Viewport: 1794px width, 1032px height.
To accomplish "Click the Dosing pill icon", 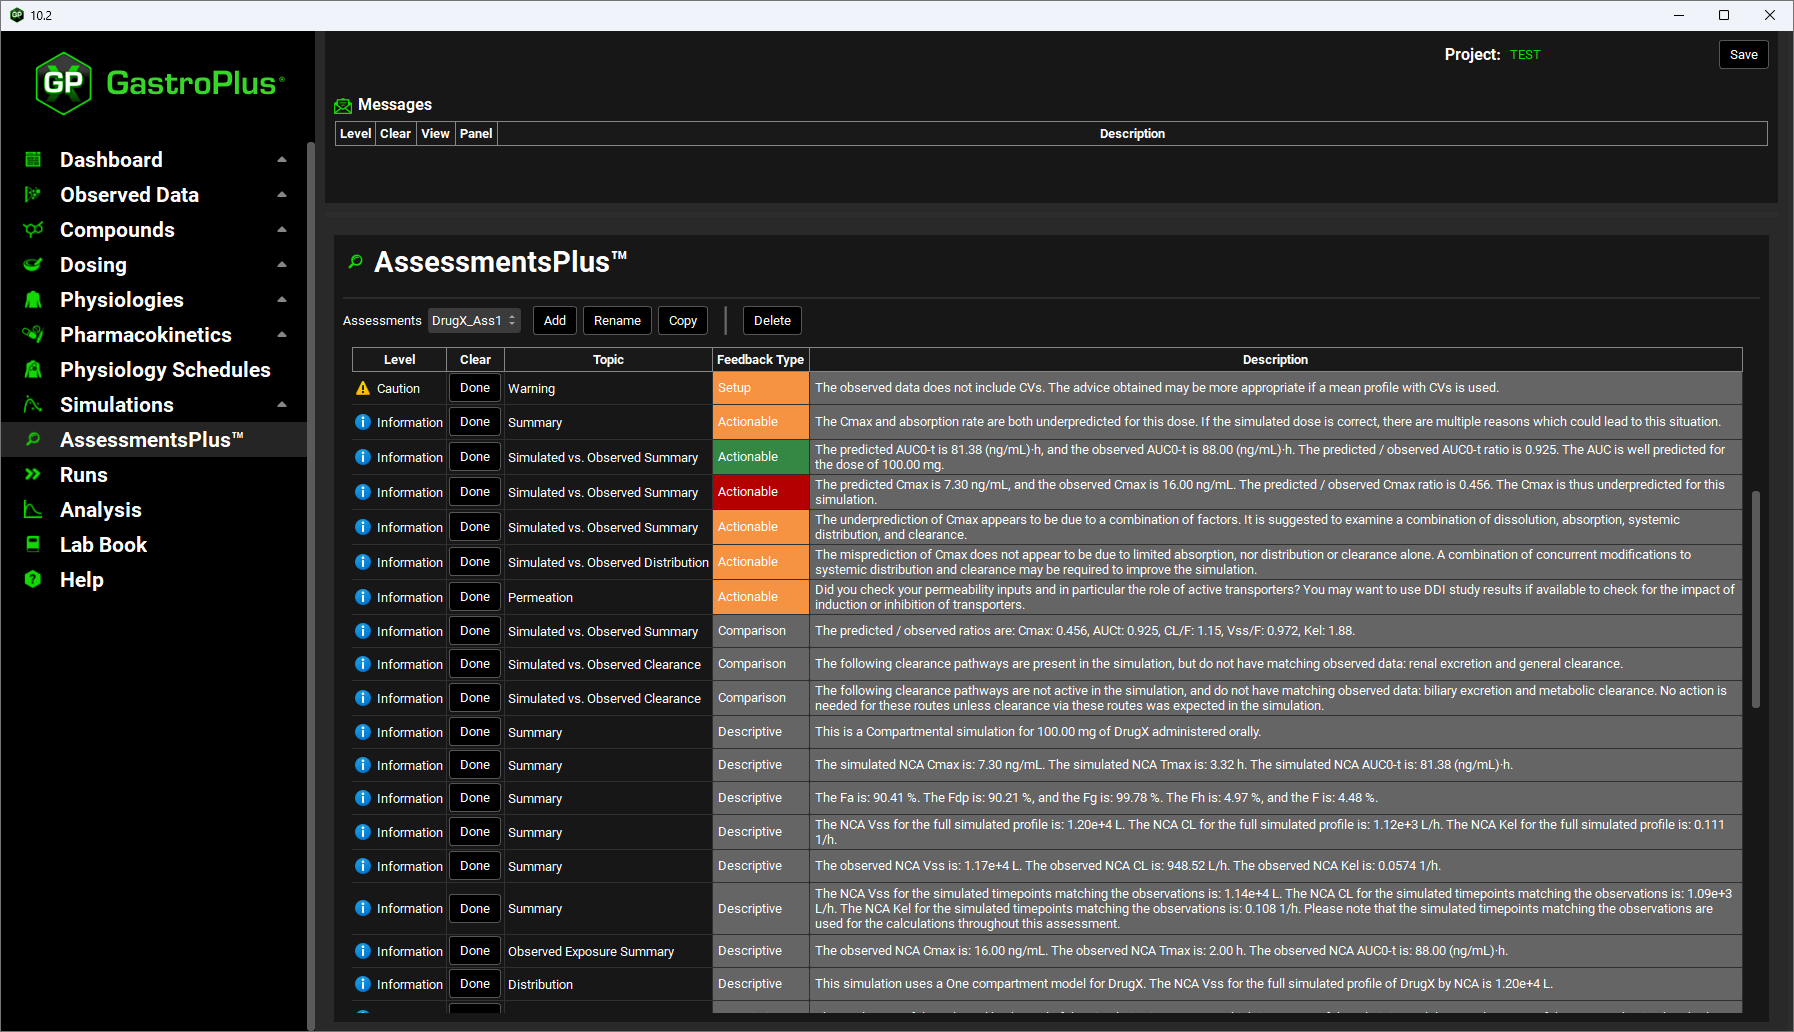I will 33,265.
